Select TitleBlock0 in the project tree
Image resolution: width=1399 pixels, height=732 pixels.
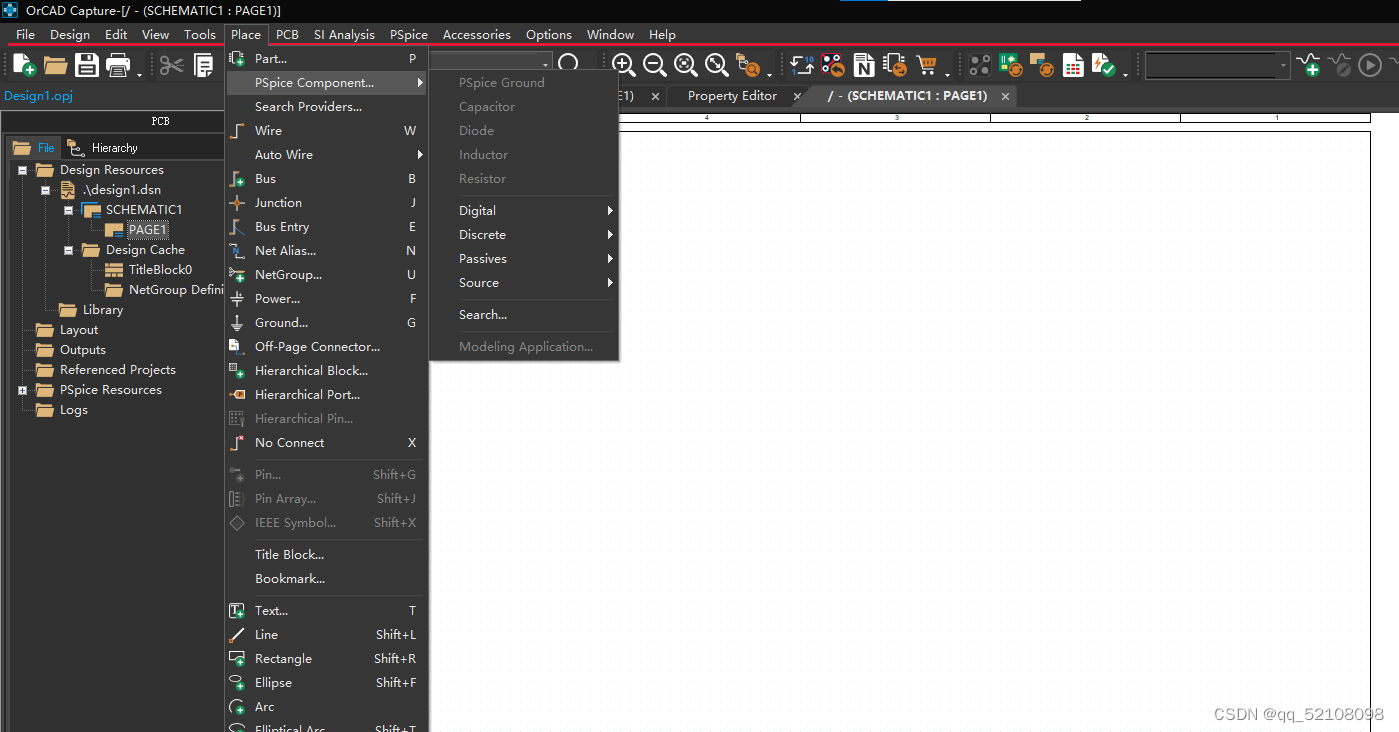[160, 270]
